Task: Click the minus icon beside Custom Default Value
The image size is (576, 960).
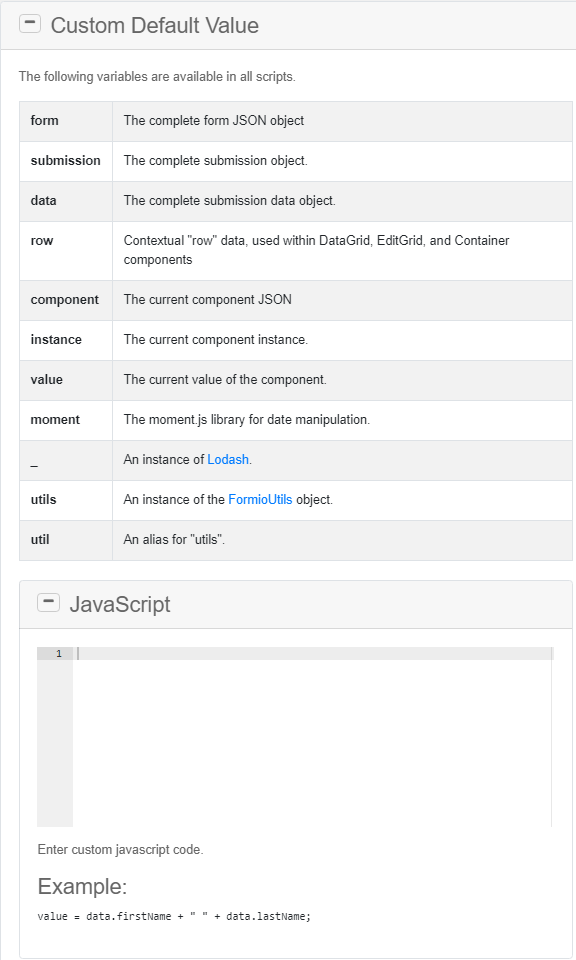Action: (x=29, y=22)
